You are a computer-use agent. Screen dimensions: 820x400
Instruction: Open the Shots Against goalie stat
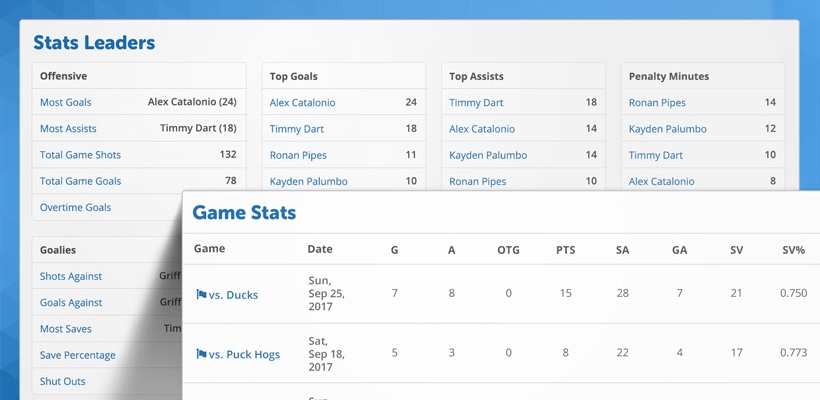point(71,276)
